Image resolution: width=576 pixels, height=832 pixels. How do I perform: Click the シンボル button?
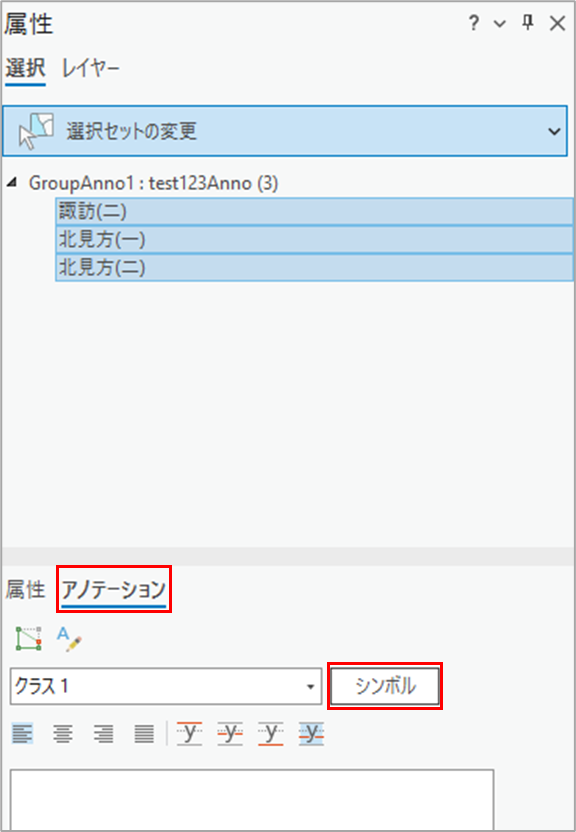(x=385, y=686)
